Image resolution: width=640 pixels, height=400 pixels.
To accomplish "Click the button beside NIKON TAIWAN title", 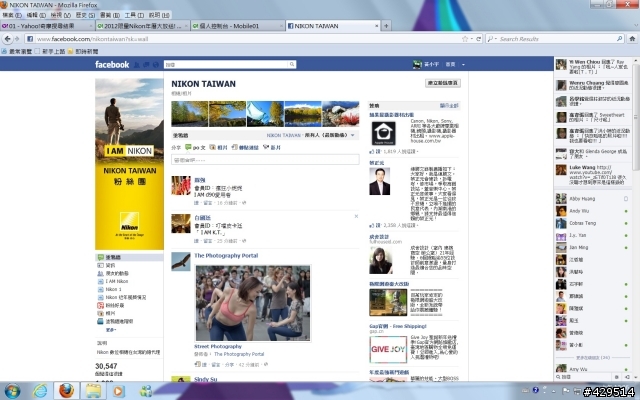I will click(443, 83).
